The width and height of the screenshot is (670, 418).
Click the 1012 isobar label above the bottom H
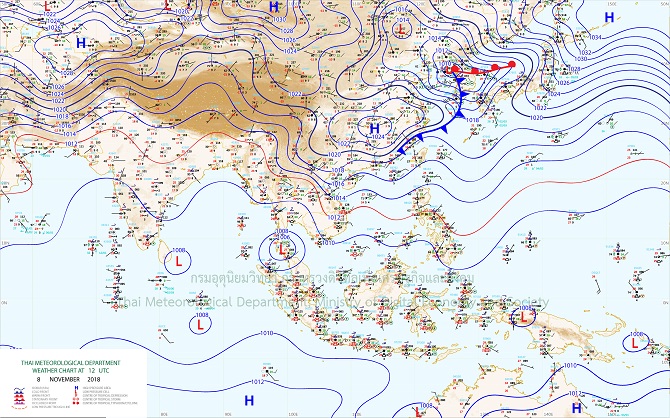coord(256,382)
